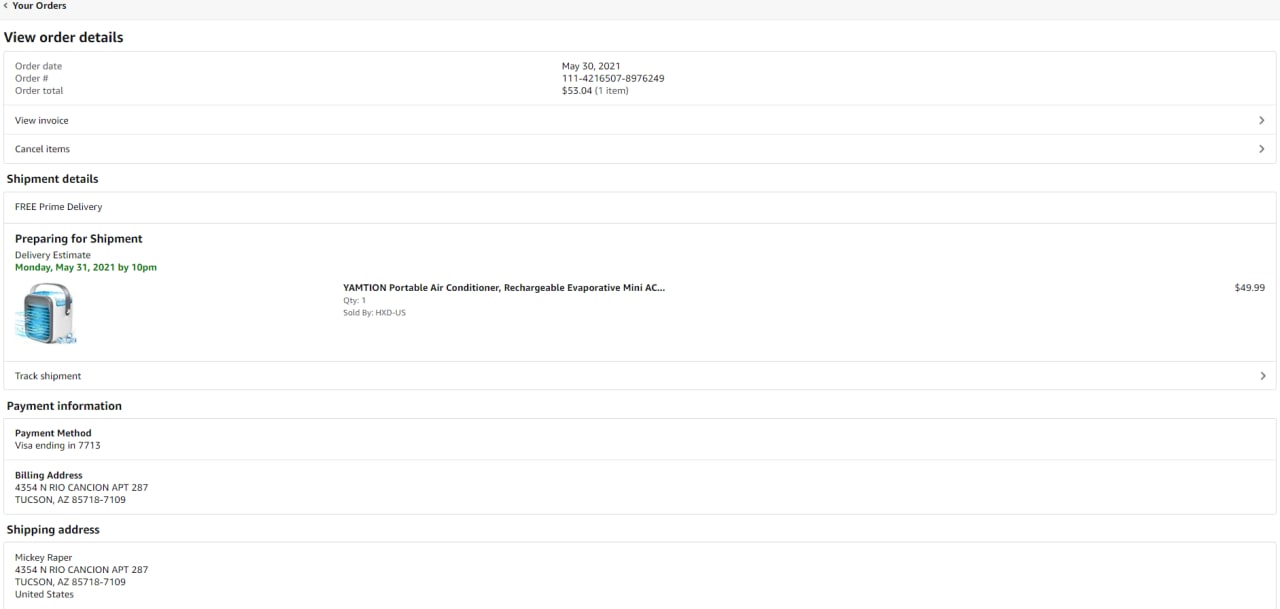Click the Cancel items arrow icon

pos(1262,149)
